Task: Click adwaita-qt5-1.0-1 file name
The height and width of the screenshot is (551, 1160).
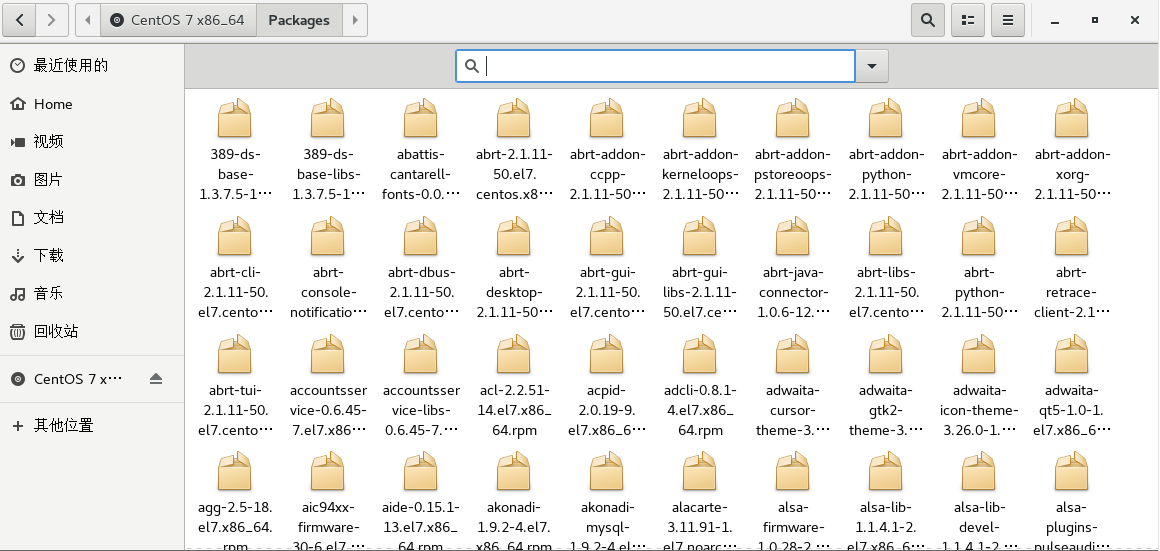Action: [1072, 410]
